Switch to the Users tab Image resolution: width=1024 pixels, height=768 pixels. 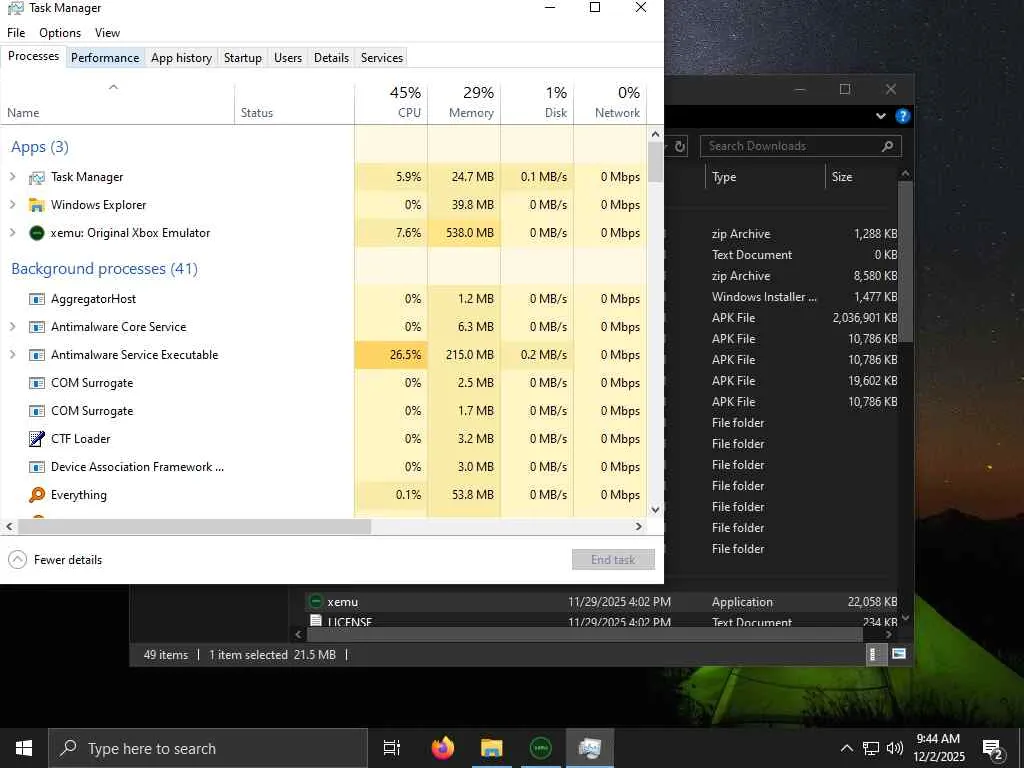pos(288,57)
